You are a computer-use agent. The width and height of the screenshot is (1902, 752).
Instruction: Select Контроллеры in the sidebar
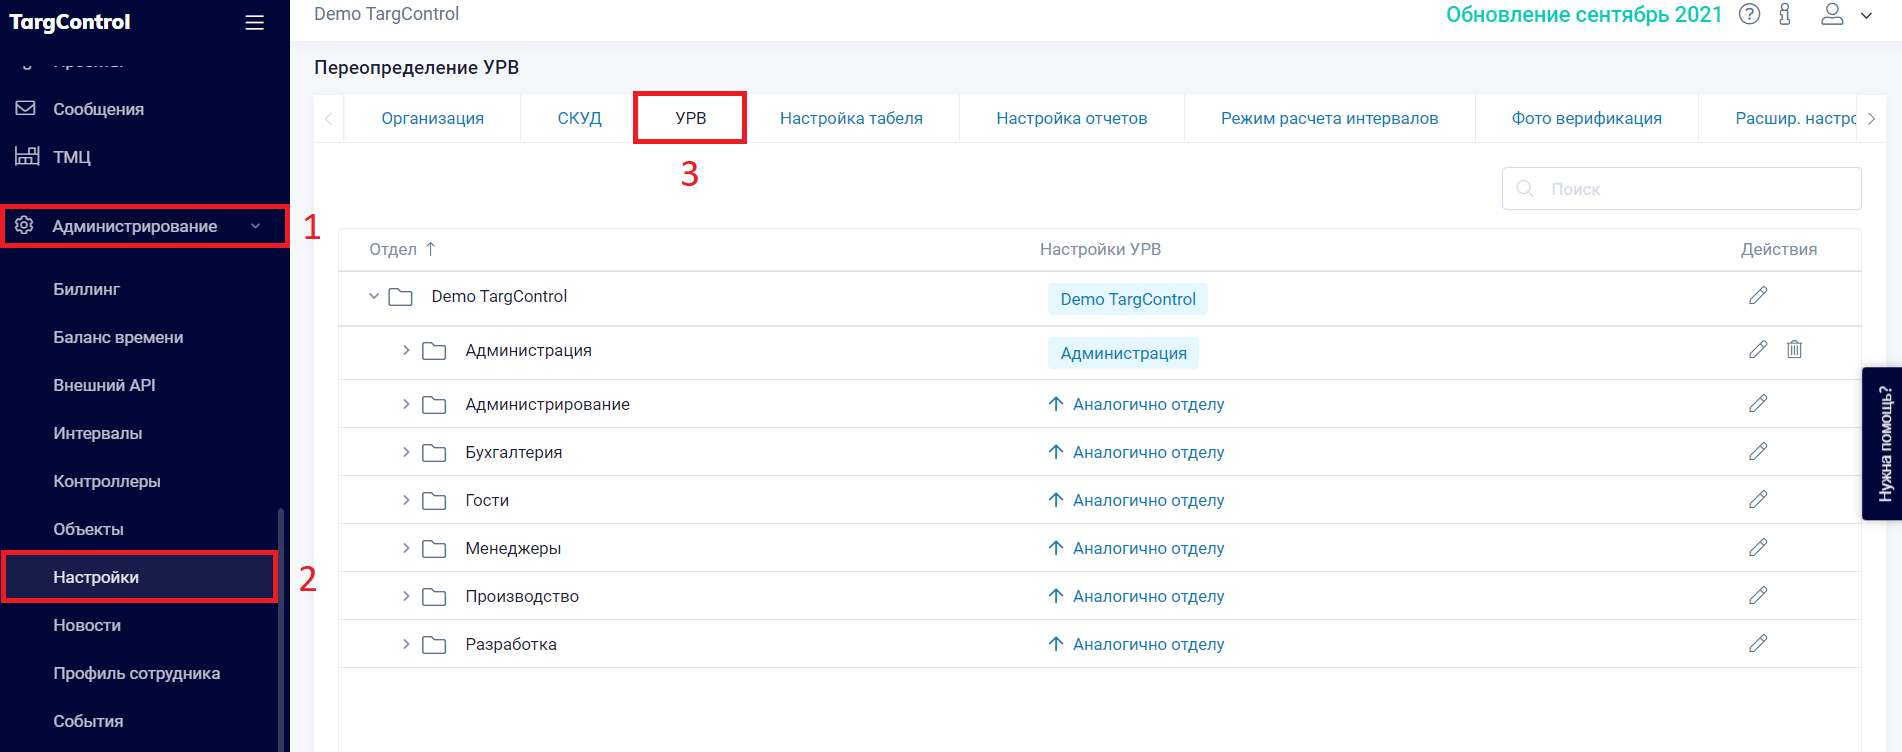point(107,481)
